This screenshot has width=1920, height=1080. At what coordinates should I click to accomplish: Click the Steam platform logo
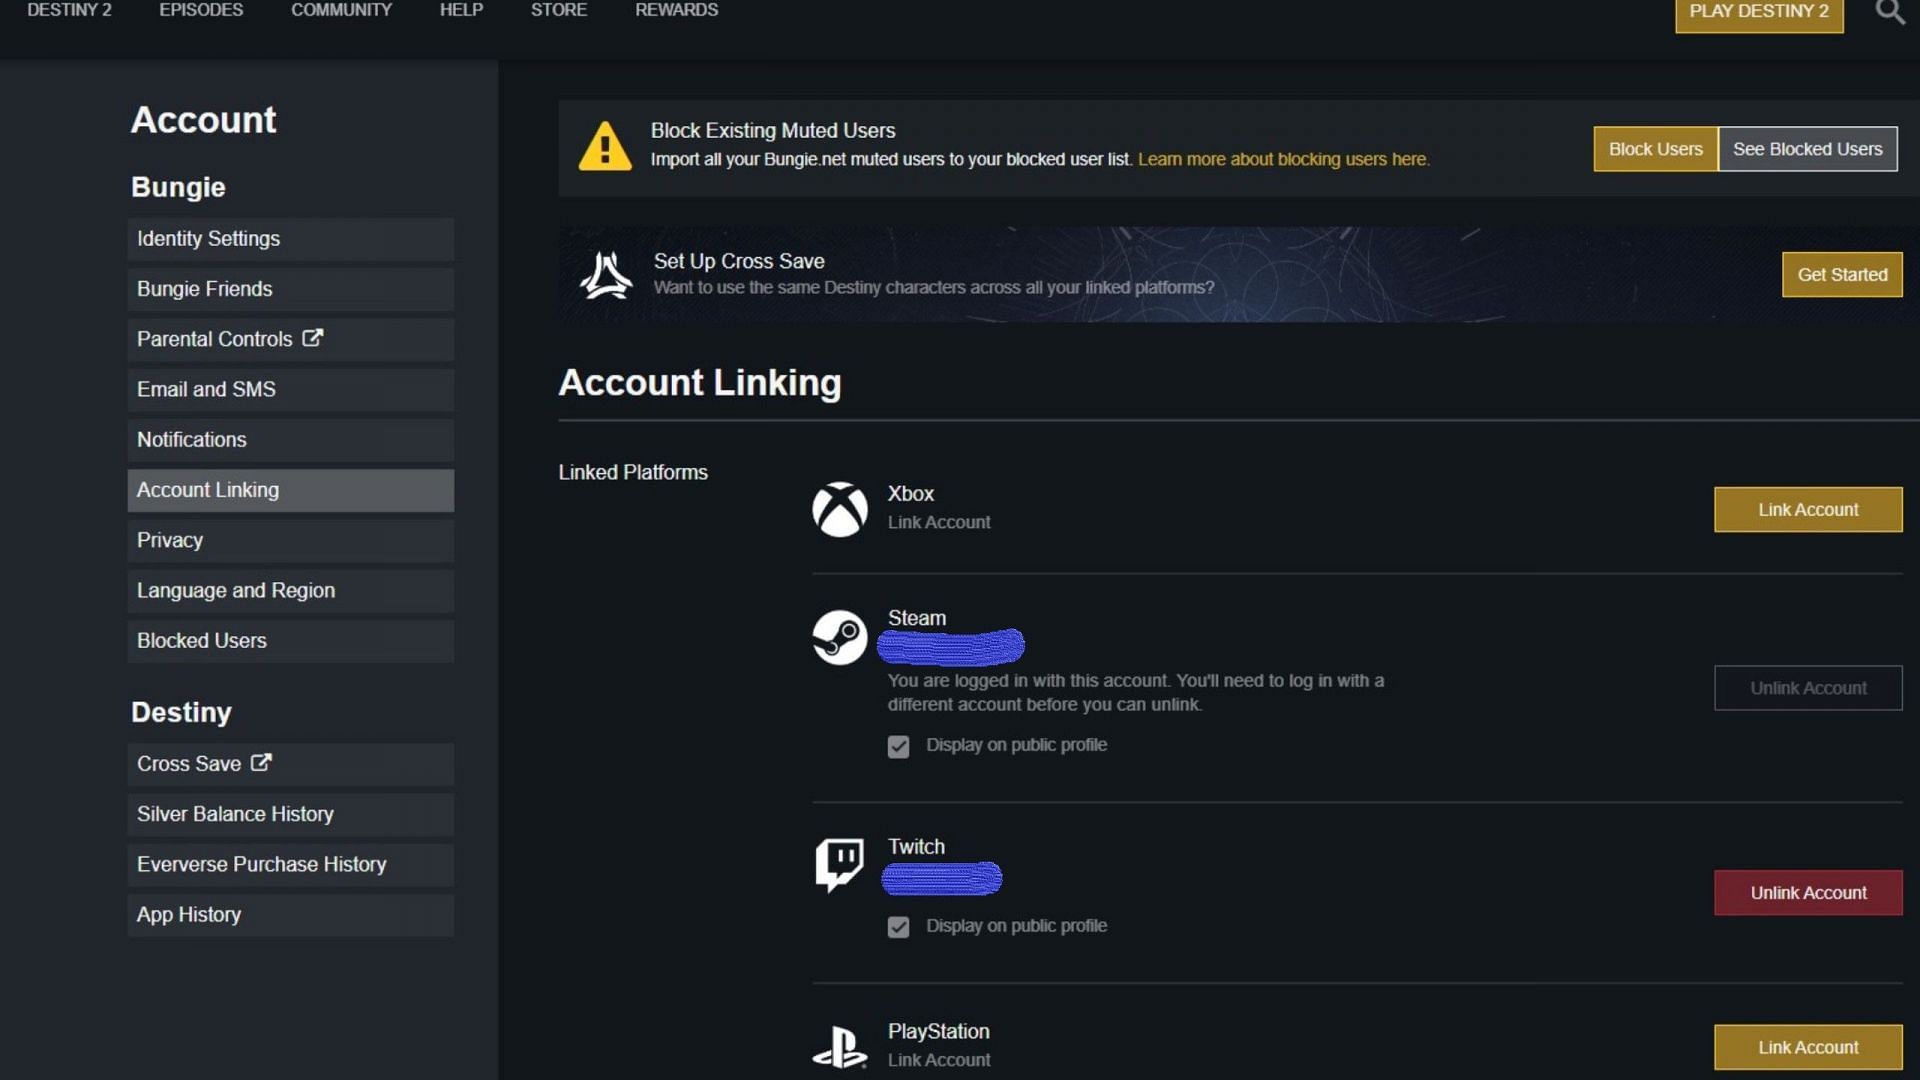[x=840, y=637]
